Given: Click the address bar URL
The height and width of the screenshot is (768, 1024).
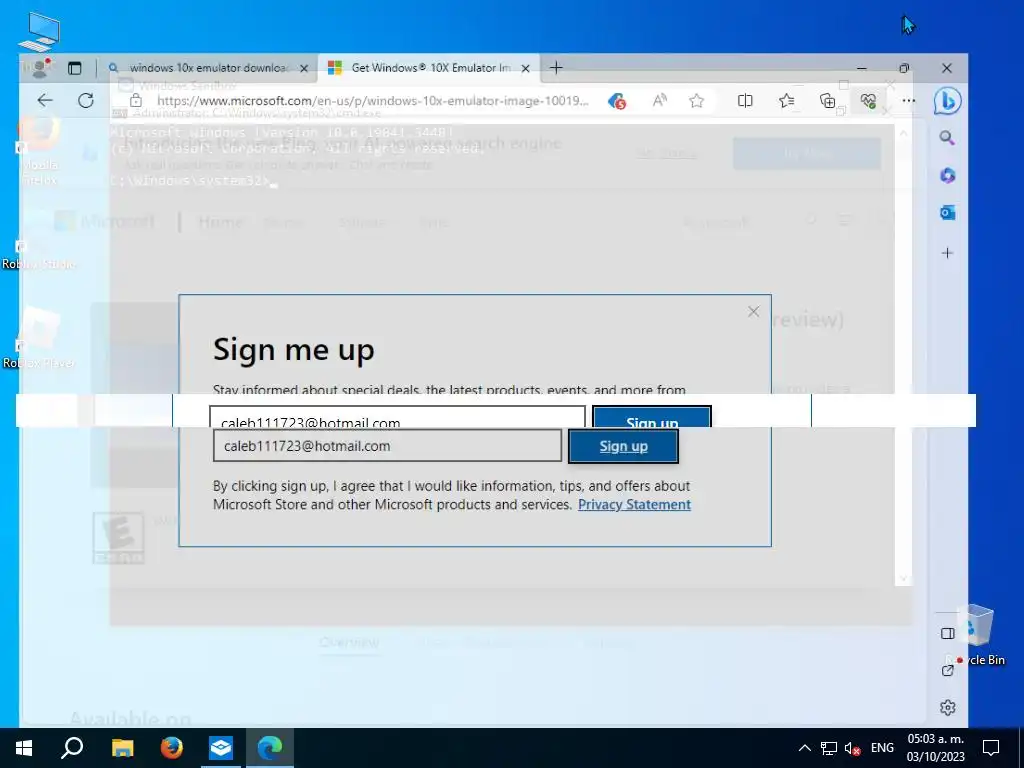Looking at the screenshot, I should 372,101.
